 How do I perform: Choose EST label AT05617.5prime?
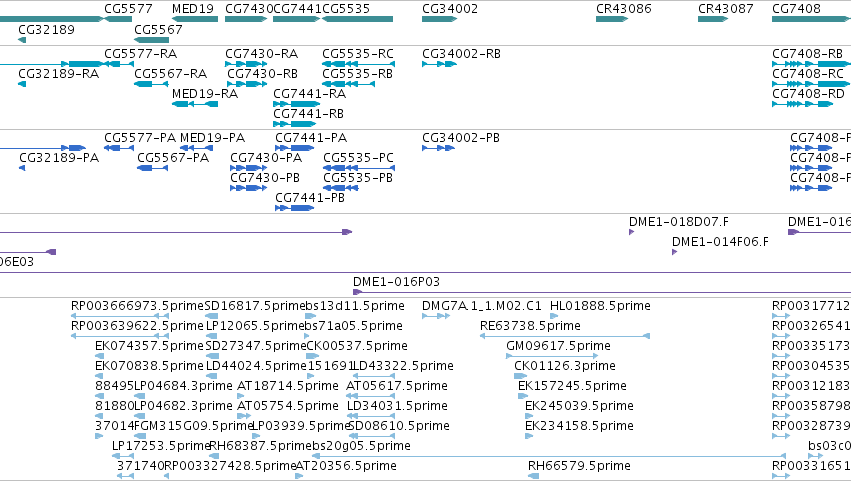pos(397,387)
